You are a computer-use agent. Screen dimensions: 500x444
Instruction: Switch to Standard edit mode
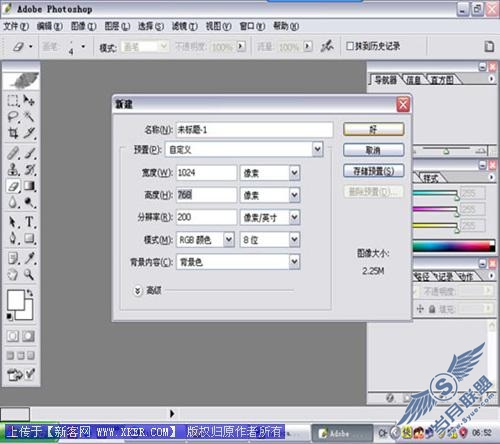[13, 336]
